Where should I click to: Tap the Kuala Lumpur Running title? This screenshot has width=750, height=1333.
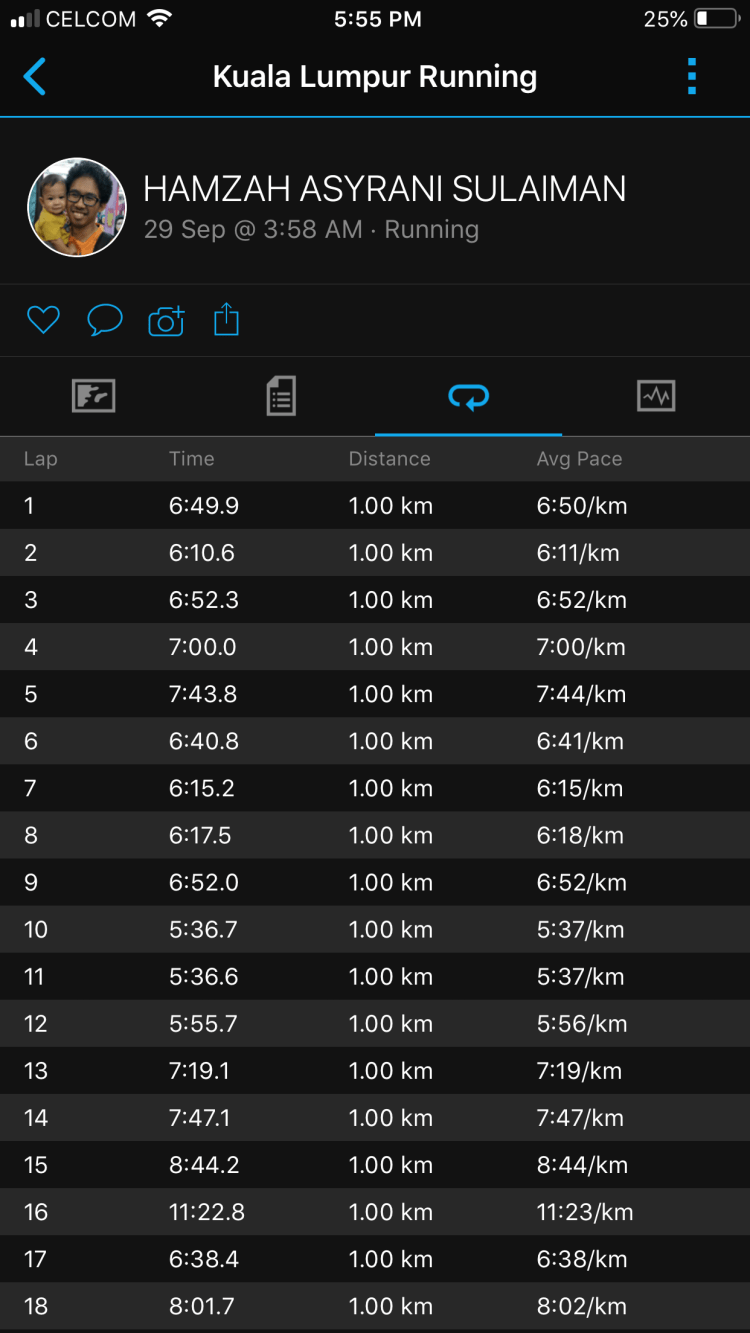tap(375, 77)
